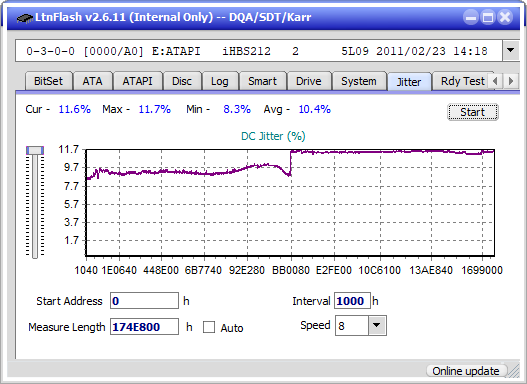This screenshot has height=384, width=527.
Task: Focus the Measure Length input field
Action: click(145, 327)
